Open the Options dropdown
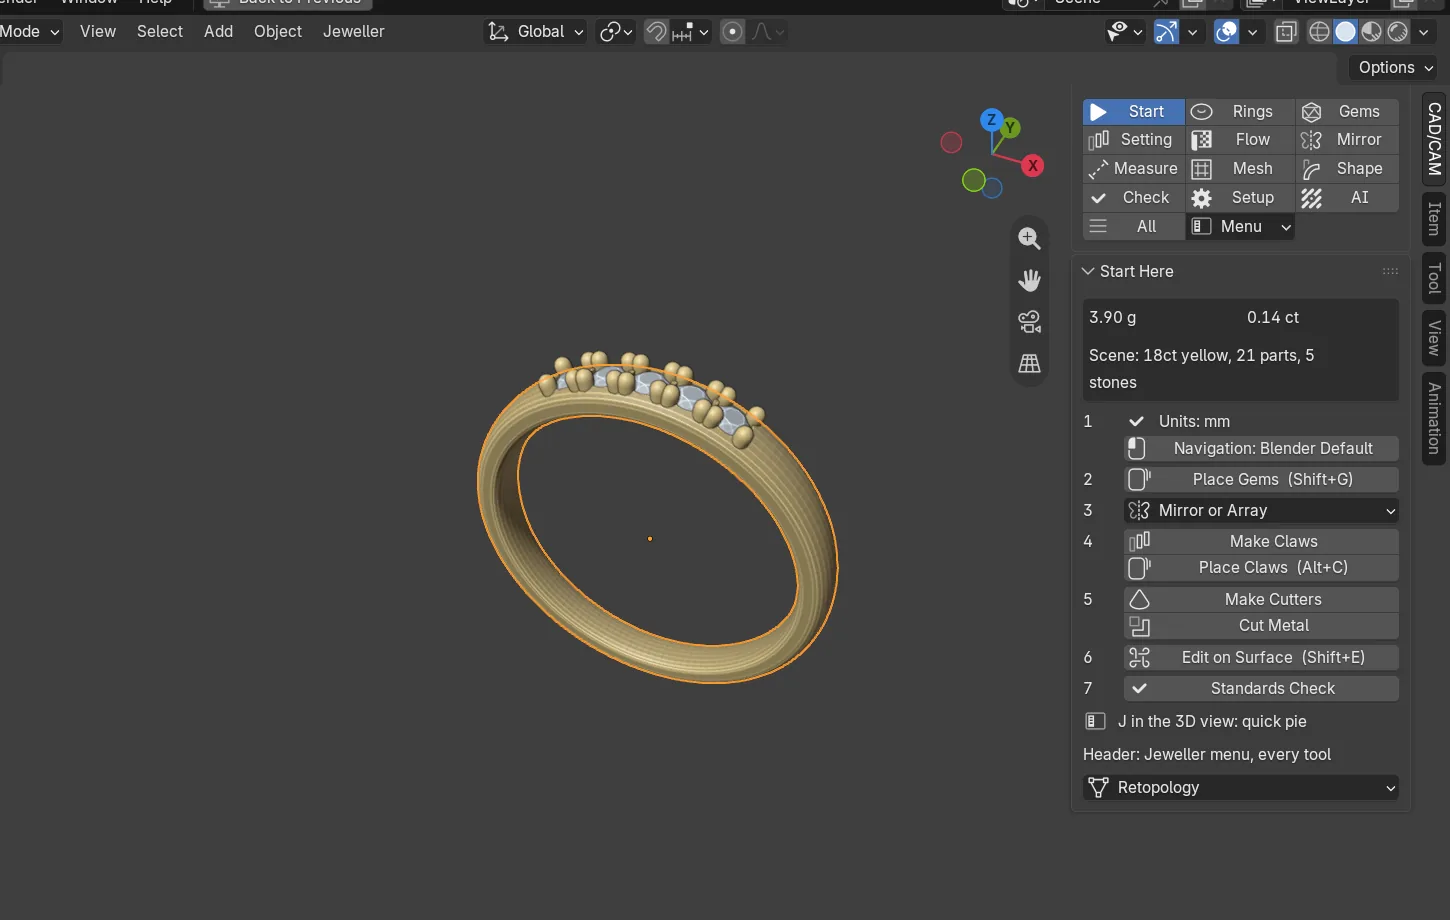Screen dimensions: 1450x920 tap(1396, 68)
